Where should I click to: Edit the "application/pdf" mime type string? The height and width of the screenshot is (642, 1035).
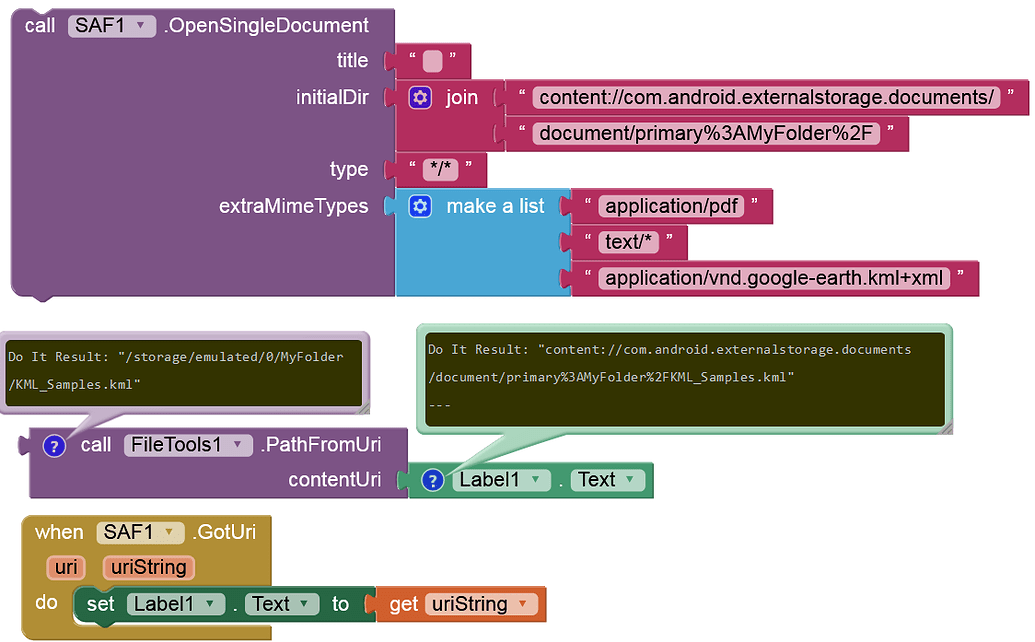point(672,206)
